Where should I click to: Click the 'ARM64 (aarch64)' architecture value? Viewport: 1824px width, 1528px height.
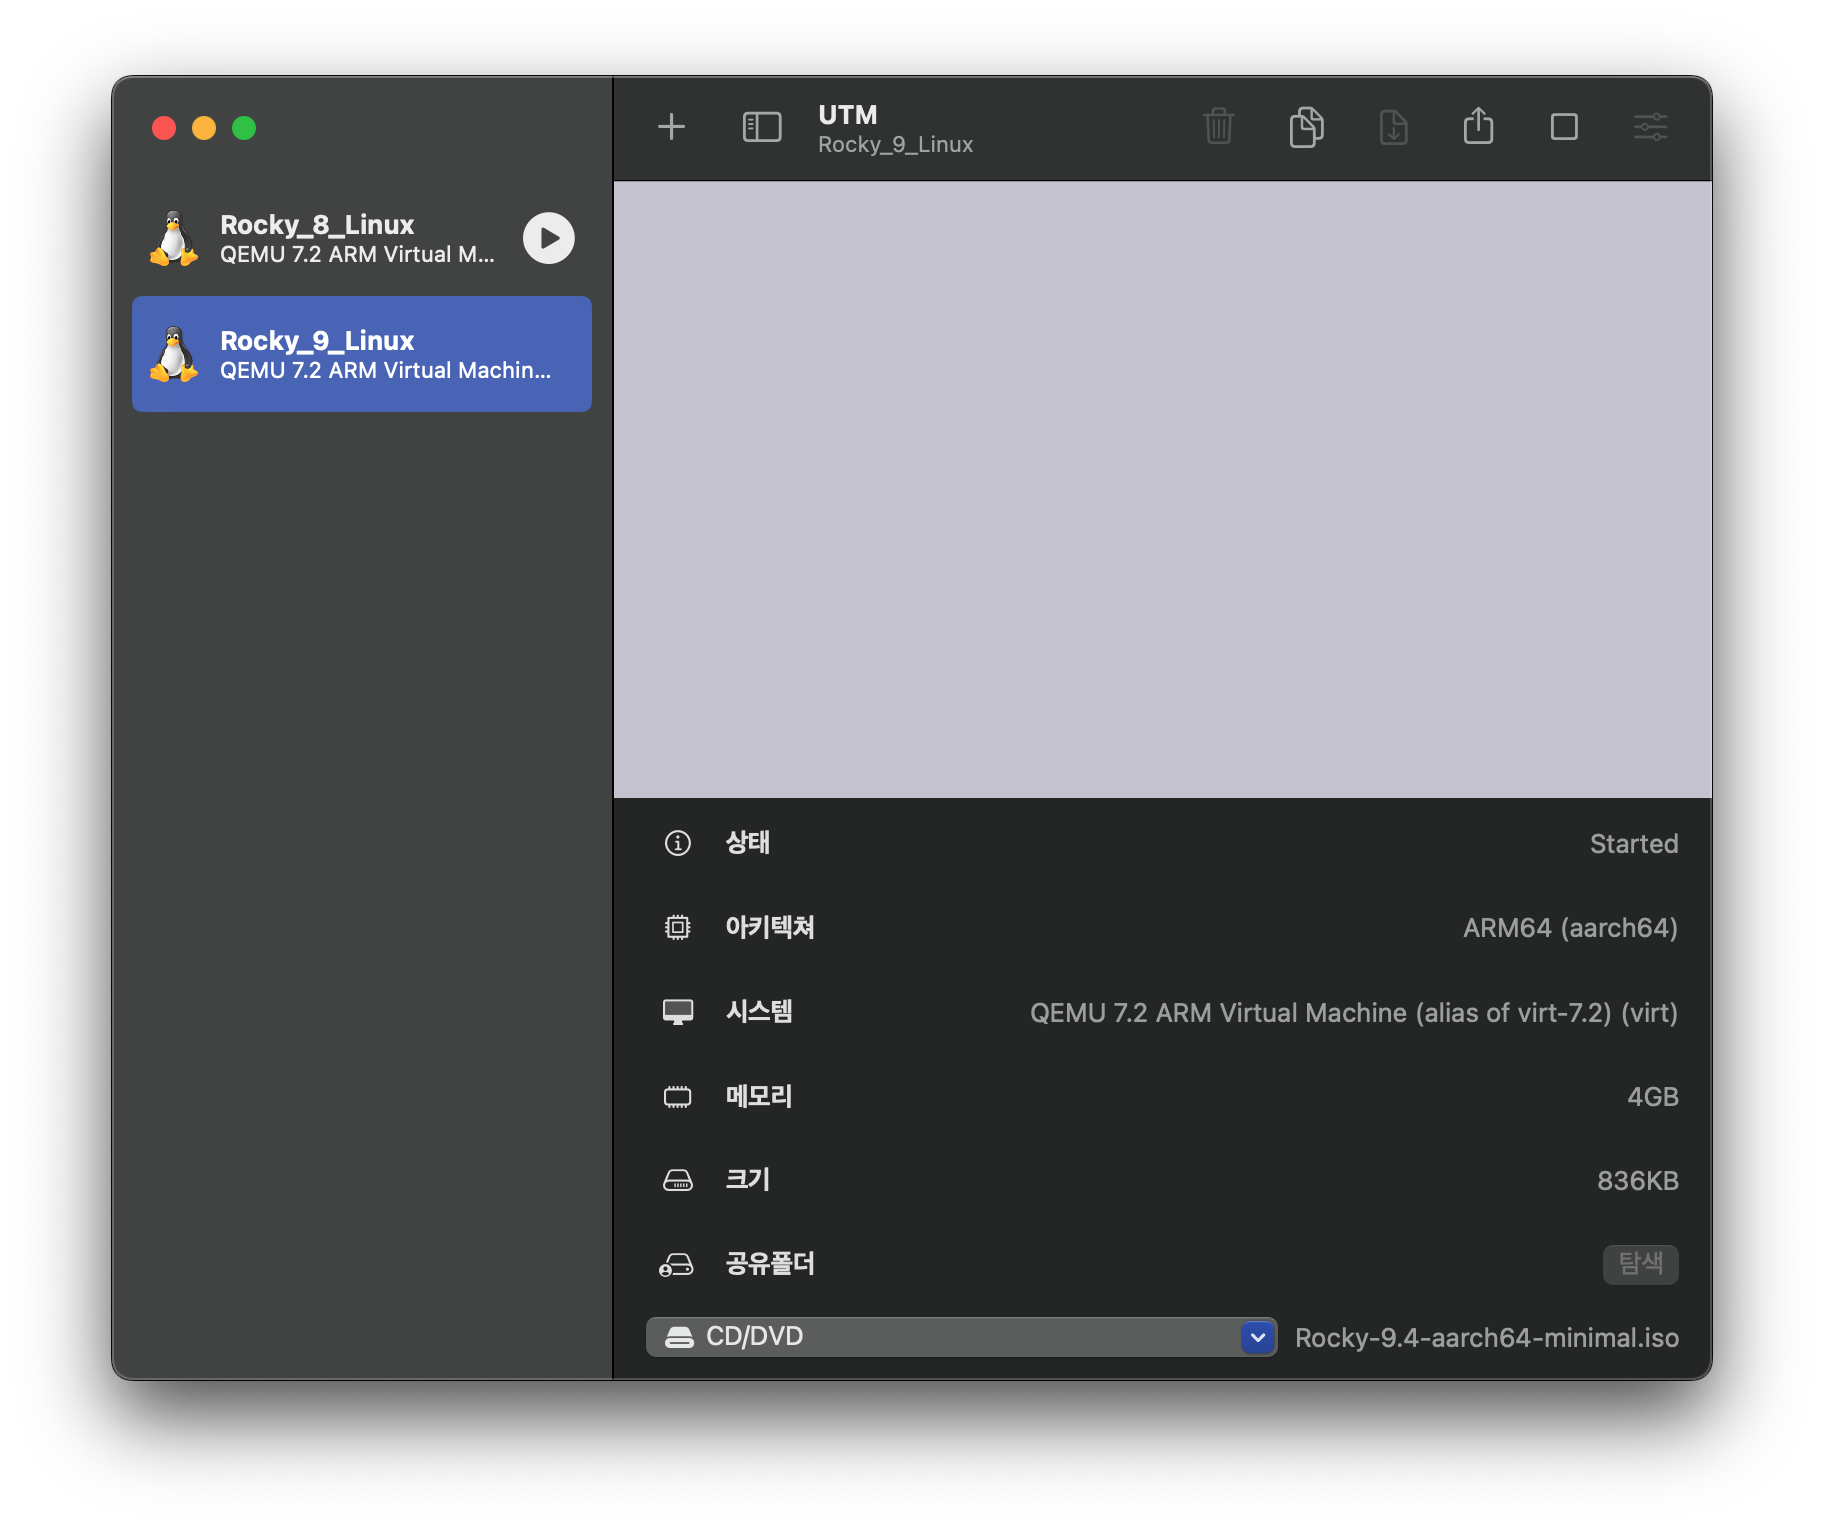pyautogui.click(x=1570, y=928)
